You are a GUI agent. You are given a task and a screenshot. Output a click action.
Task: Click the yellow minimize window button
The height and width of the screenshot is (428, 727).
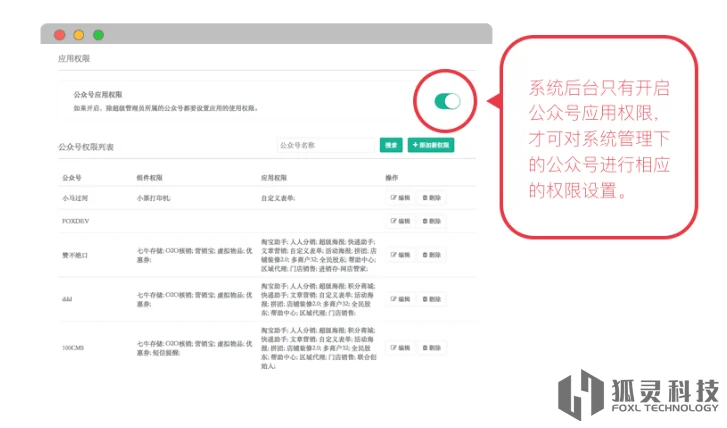point(79,35)
